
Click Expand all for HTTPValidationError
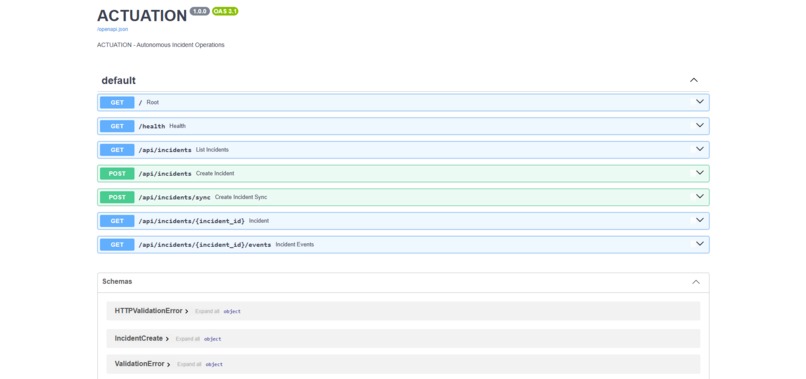(207, 311)
